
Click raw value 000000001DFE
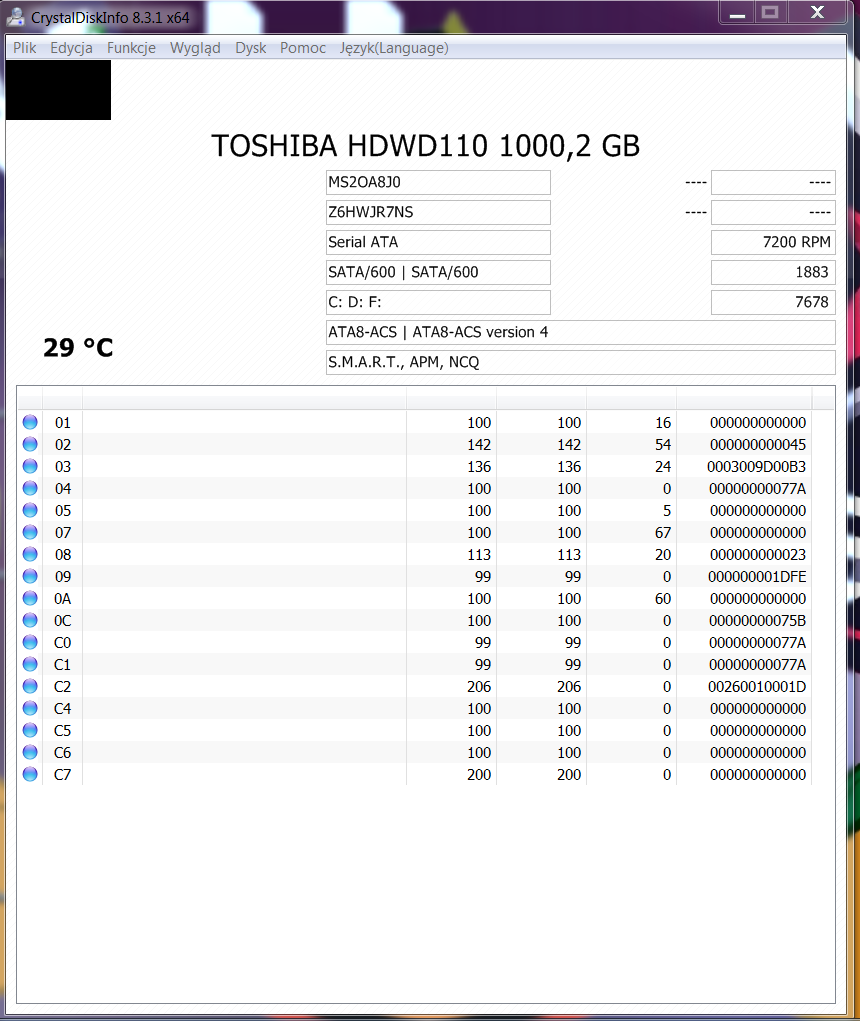pos(757,577)
